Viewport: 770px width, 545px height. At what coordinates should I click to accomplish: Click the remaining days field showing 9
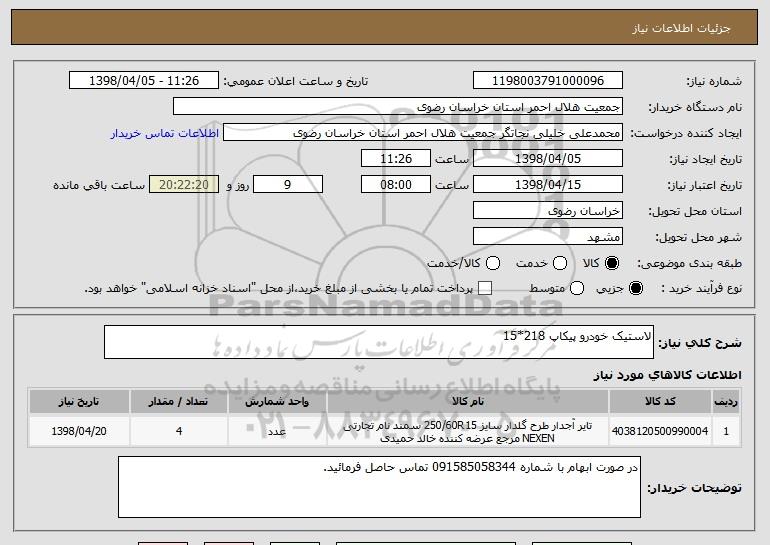point(288,185)
